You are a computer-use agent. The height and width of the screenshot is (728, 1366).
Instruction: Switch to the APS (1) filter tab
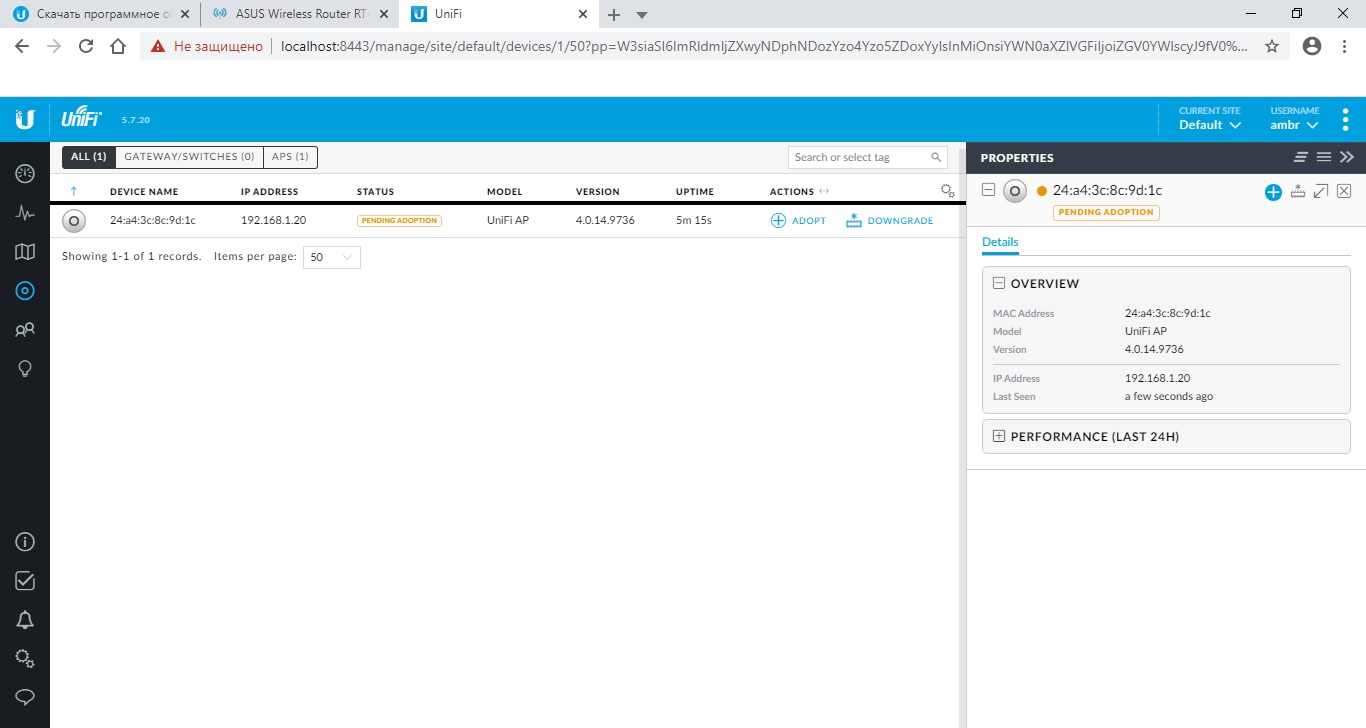[x=290, y=157]
